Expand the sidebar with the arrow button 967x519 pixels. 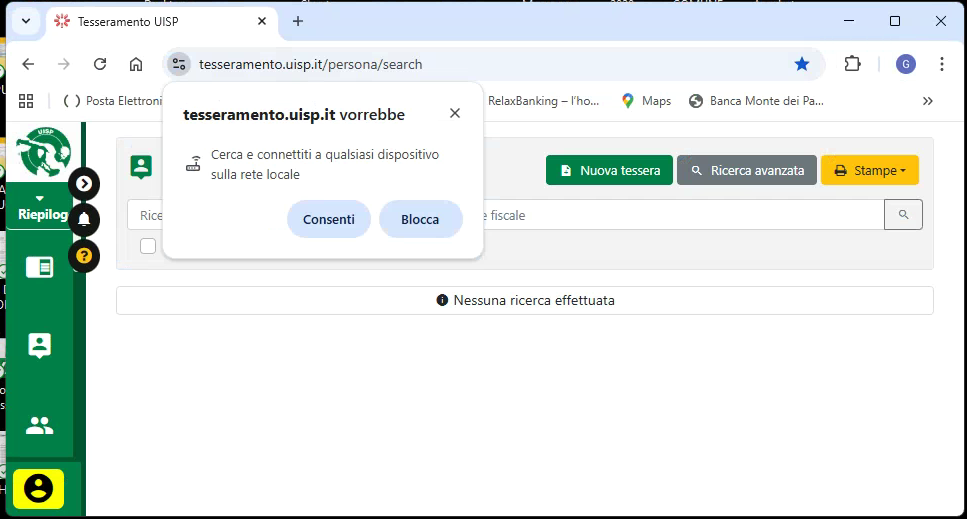[84, 183]
